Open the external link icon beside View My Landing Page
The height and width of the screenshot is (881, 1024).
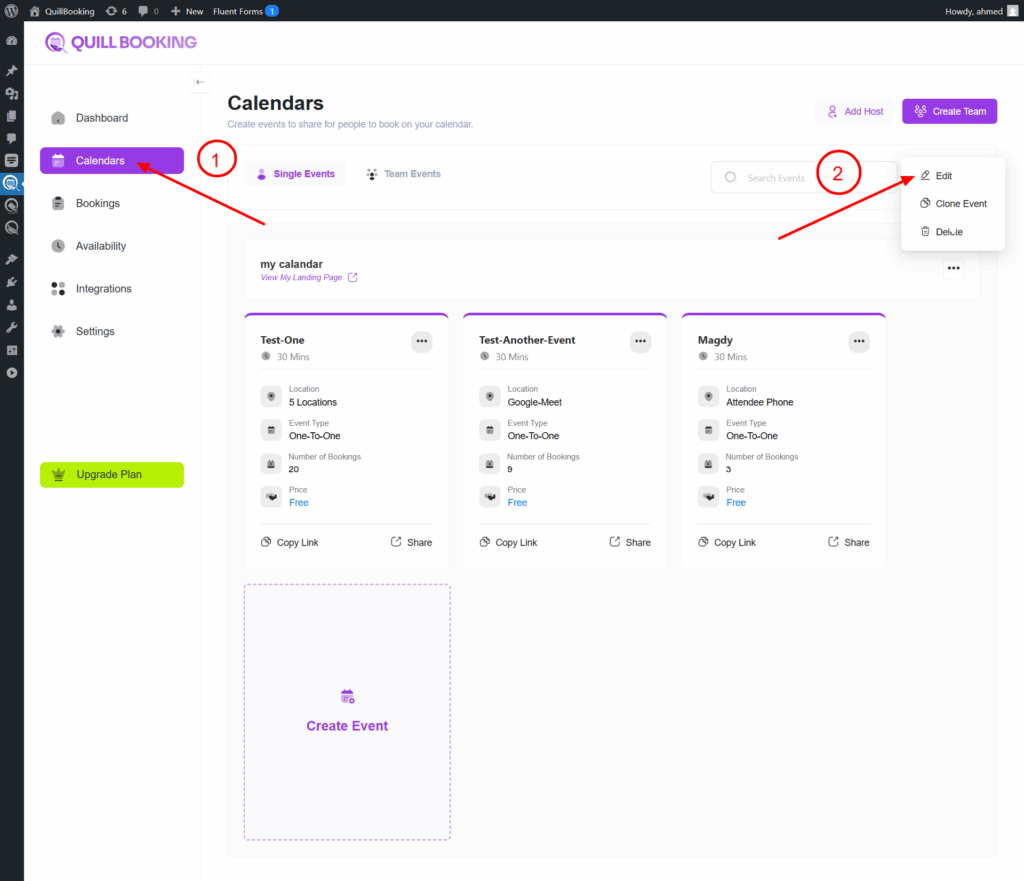352,278
